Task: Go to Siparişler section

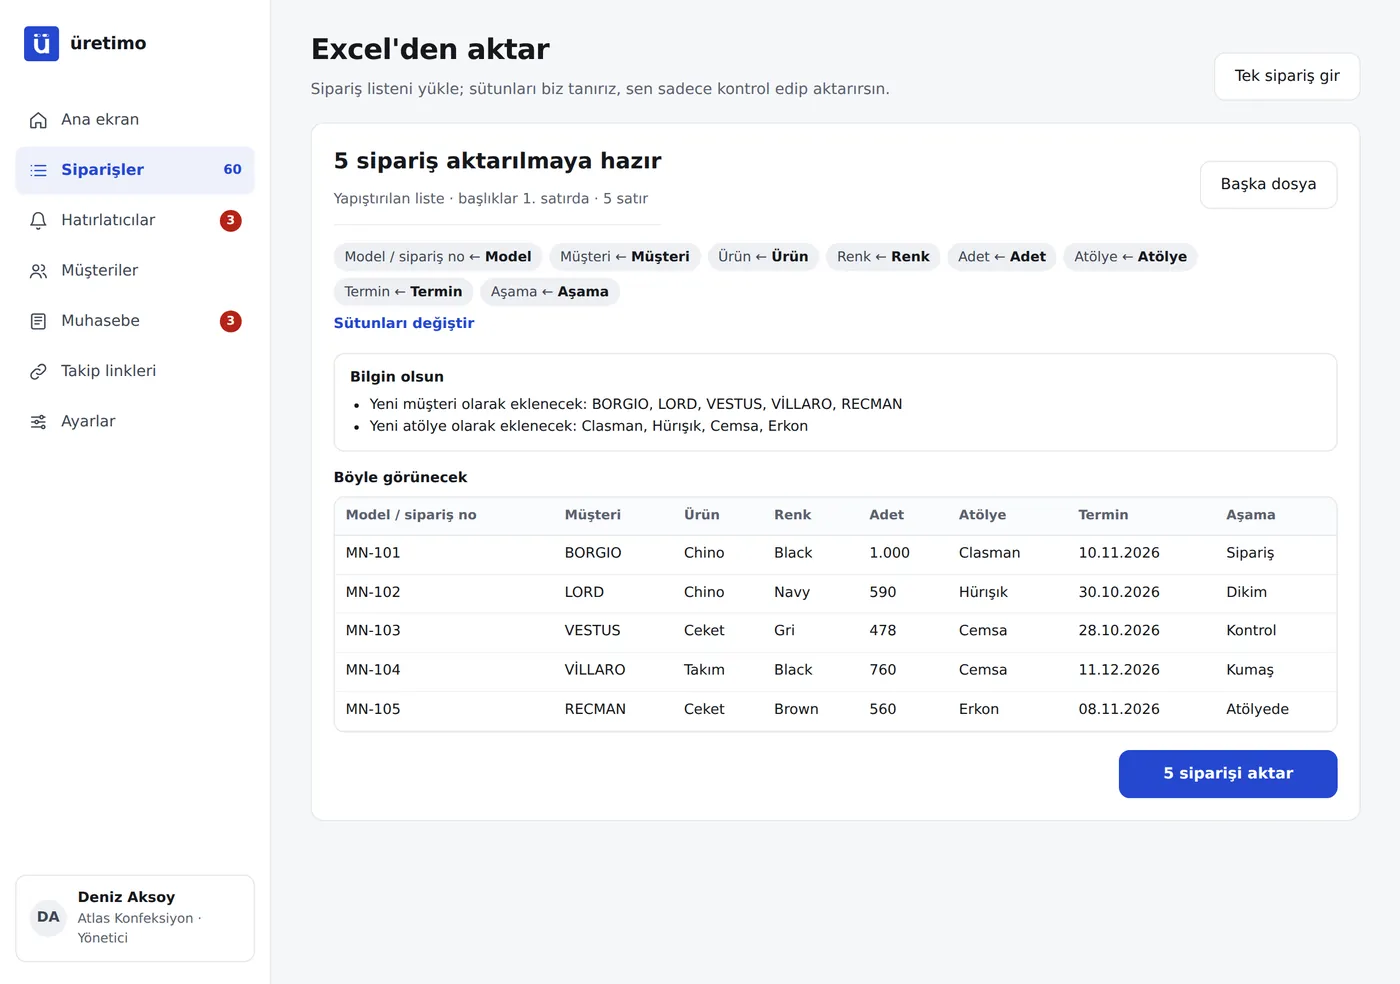Action: (x=135, y=170)
